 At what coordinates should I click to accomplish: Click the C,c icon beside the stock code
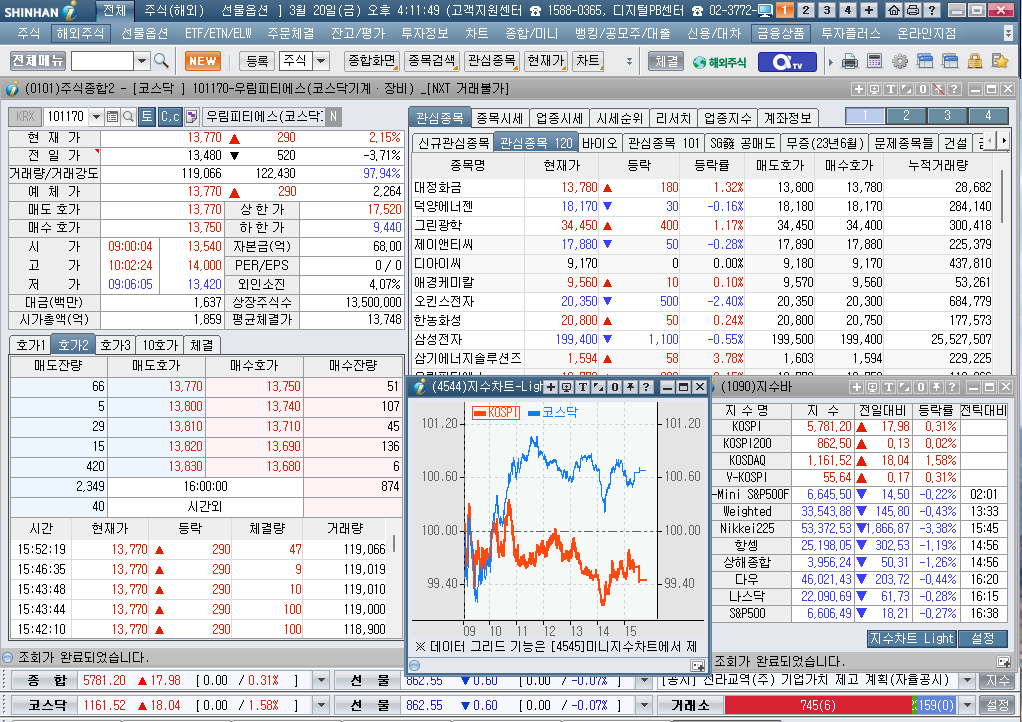[170, 117]
